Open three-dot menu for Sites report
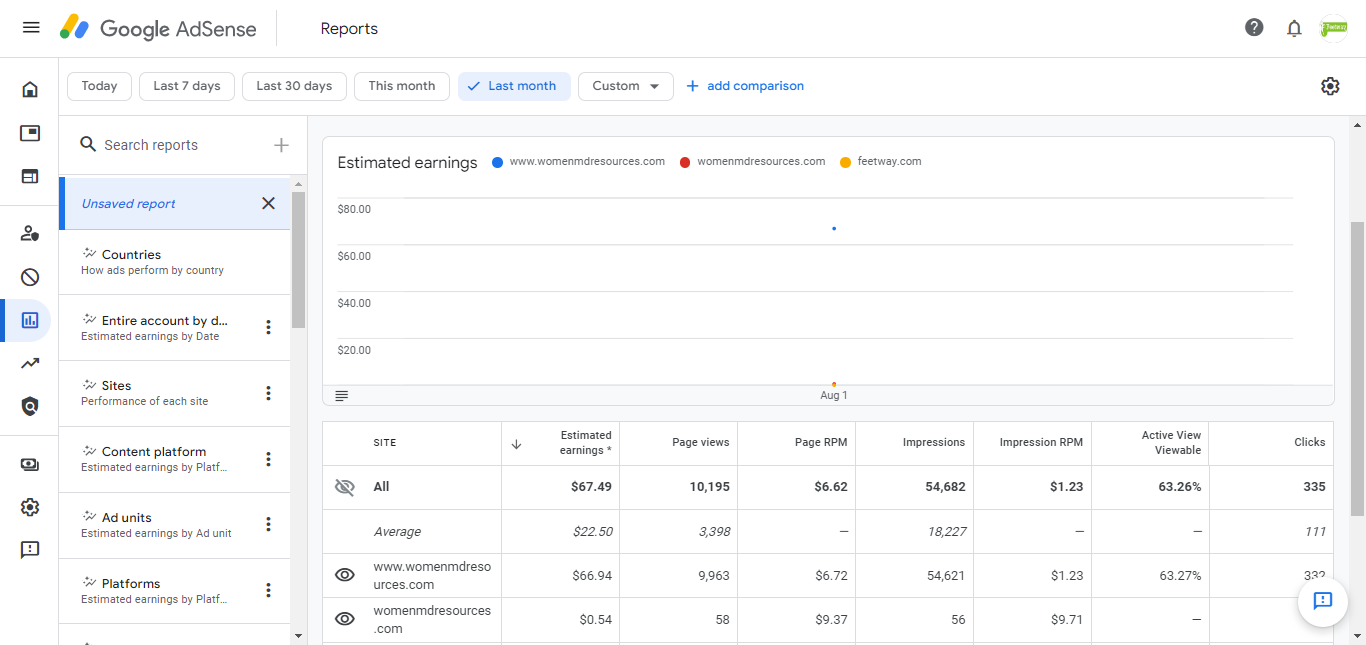The image size is (1366, 645). (268, 393)
